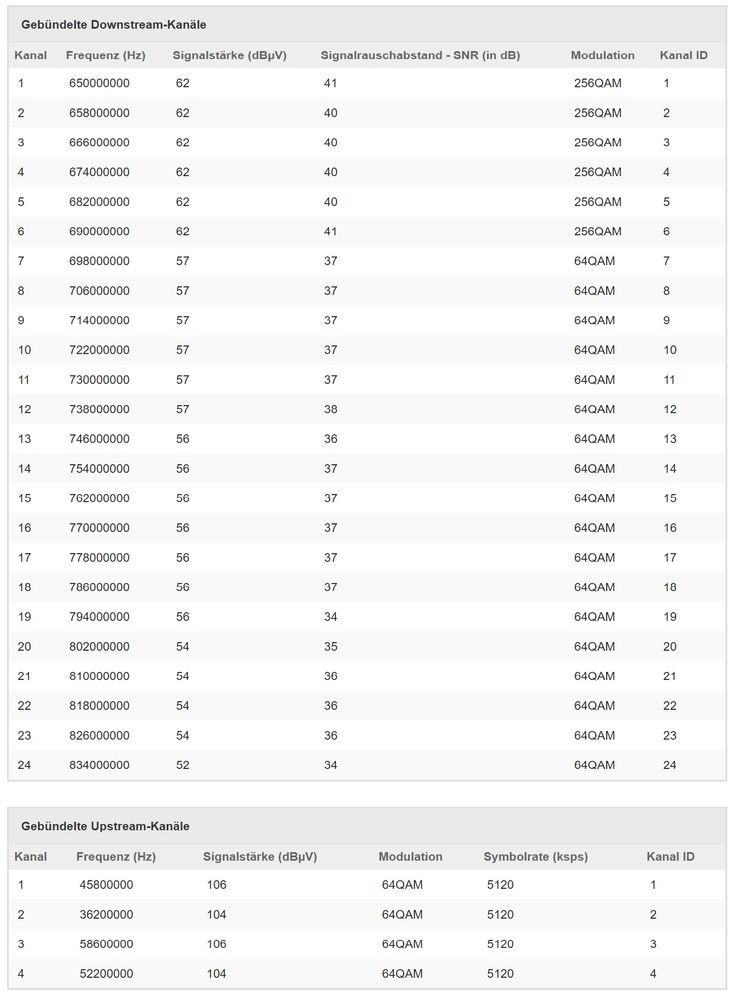The width and height of the screenshot is (736, 999).
Task: Click the upstream frequency 36200000 cell
Action: pos(106,915)
